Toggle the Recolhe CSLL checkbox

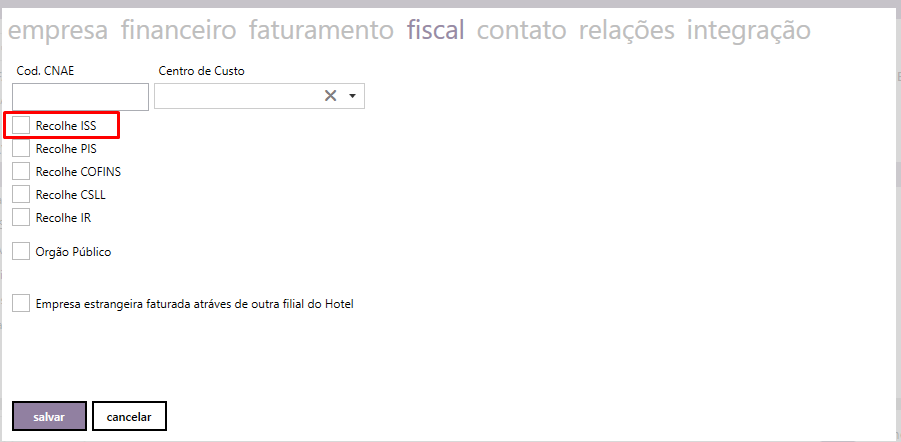coord(21,194)
